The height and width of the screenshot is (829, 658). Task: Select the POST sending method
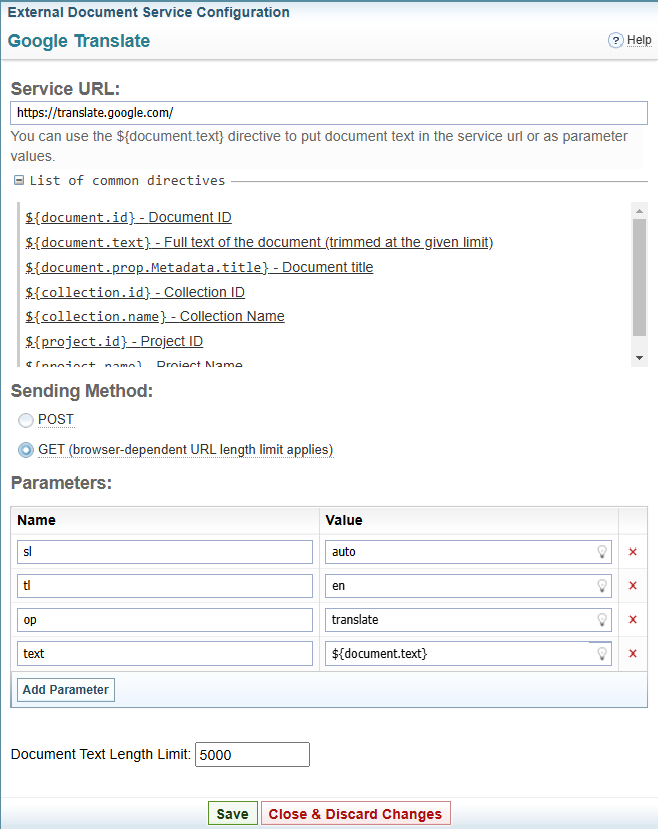pos(26,420)
